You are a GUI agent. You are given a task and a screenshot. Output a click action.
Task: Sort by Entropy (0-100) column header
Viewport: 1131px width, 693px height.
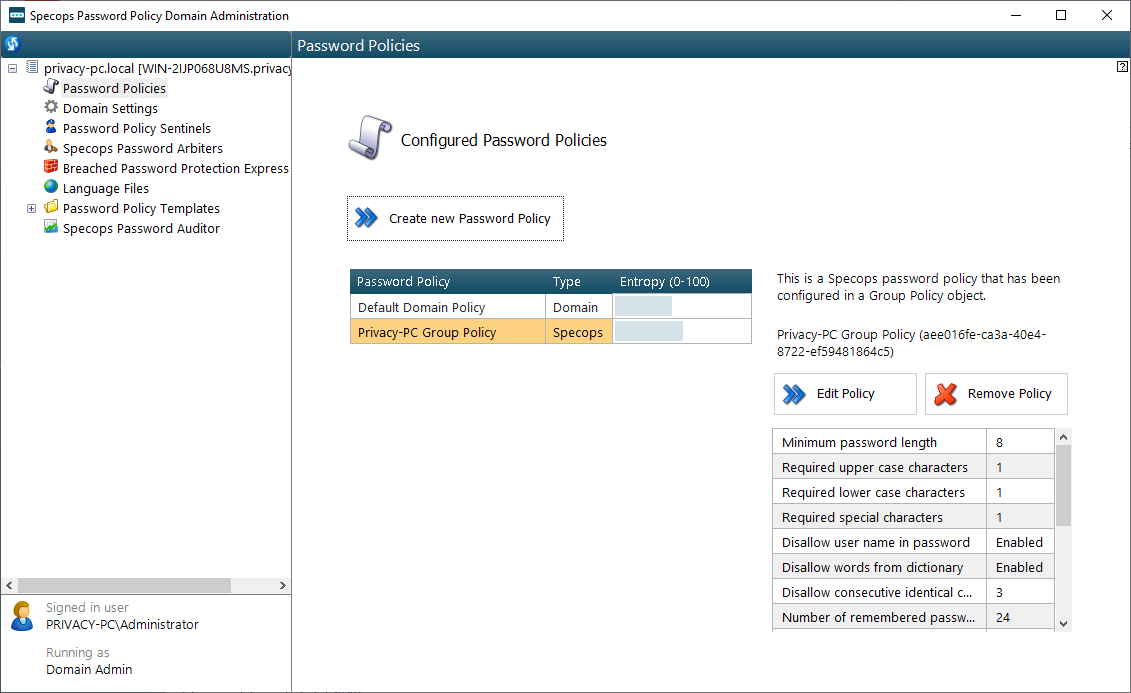point(682,281)
